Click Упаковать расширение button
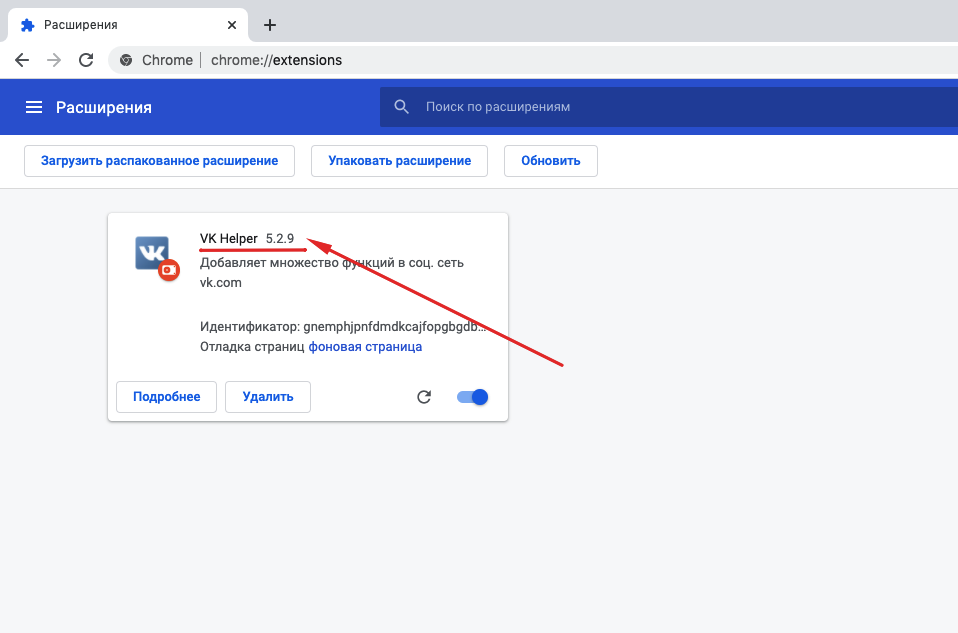The height and width of the screenshot is (633, 958). (400, 161)
